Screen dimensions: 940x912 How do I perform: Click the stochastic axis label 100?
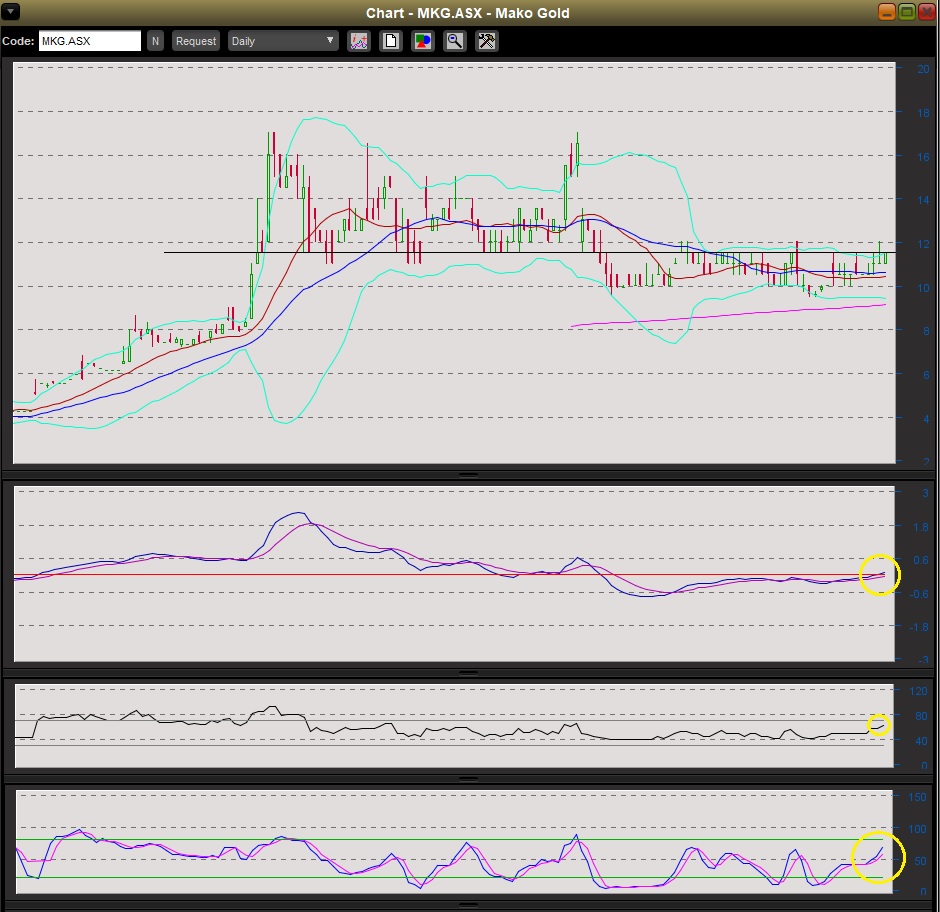coord(917,829)
